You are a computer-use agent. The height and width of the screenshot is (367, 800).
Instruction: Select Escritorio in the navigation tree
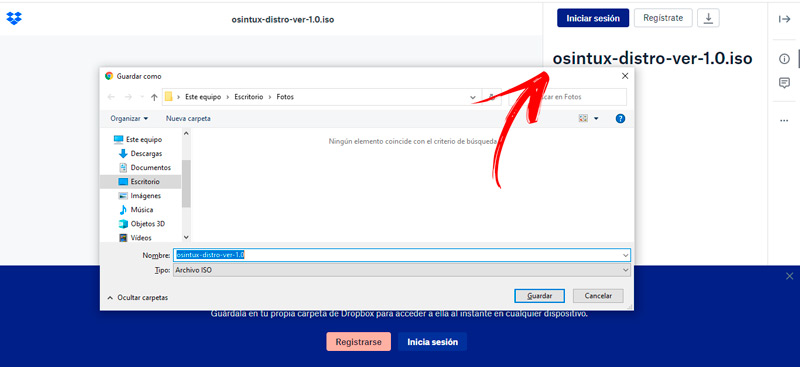140,182
